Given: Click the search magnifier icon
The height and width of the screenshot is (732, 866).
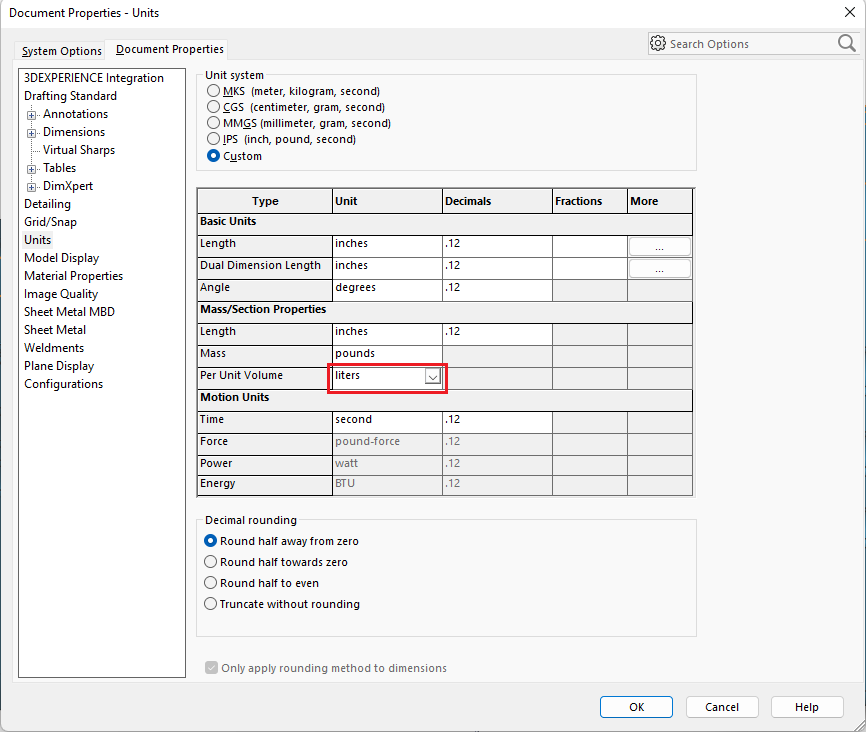Looking at the screenshot, I should (846, 43).
